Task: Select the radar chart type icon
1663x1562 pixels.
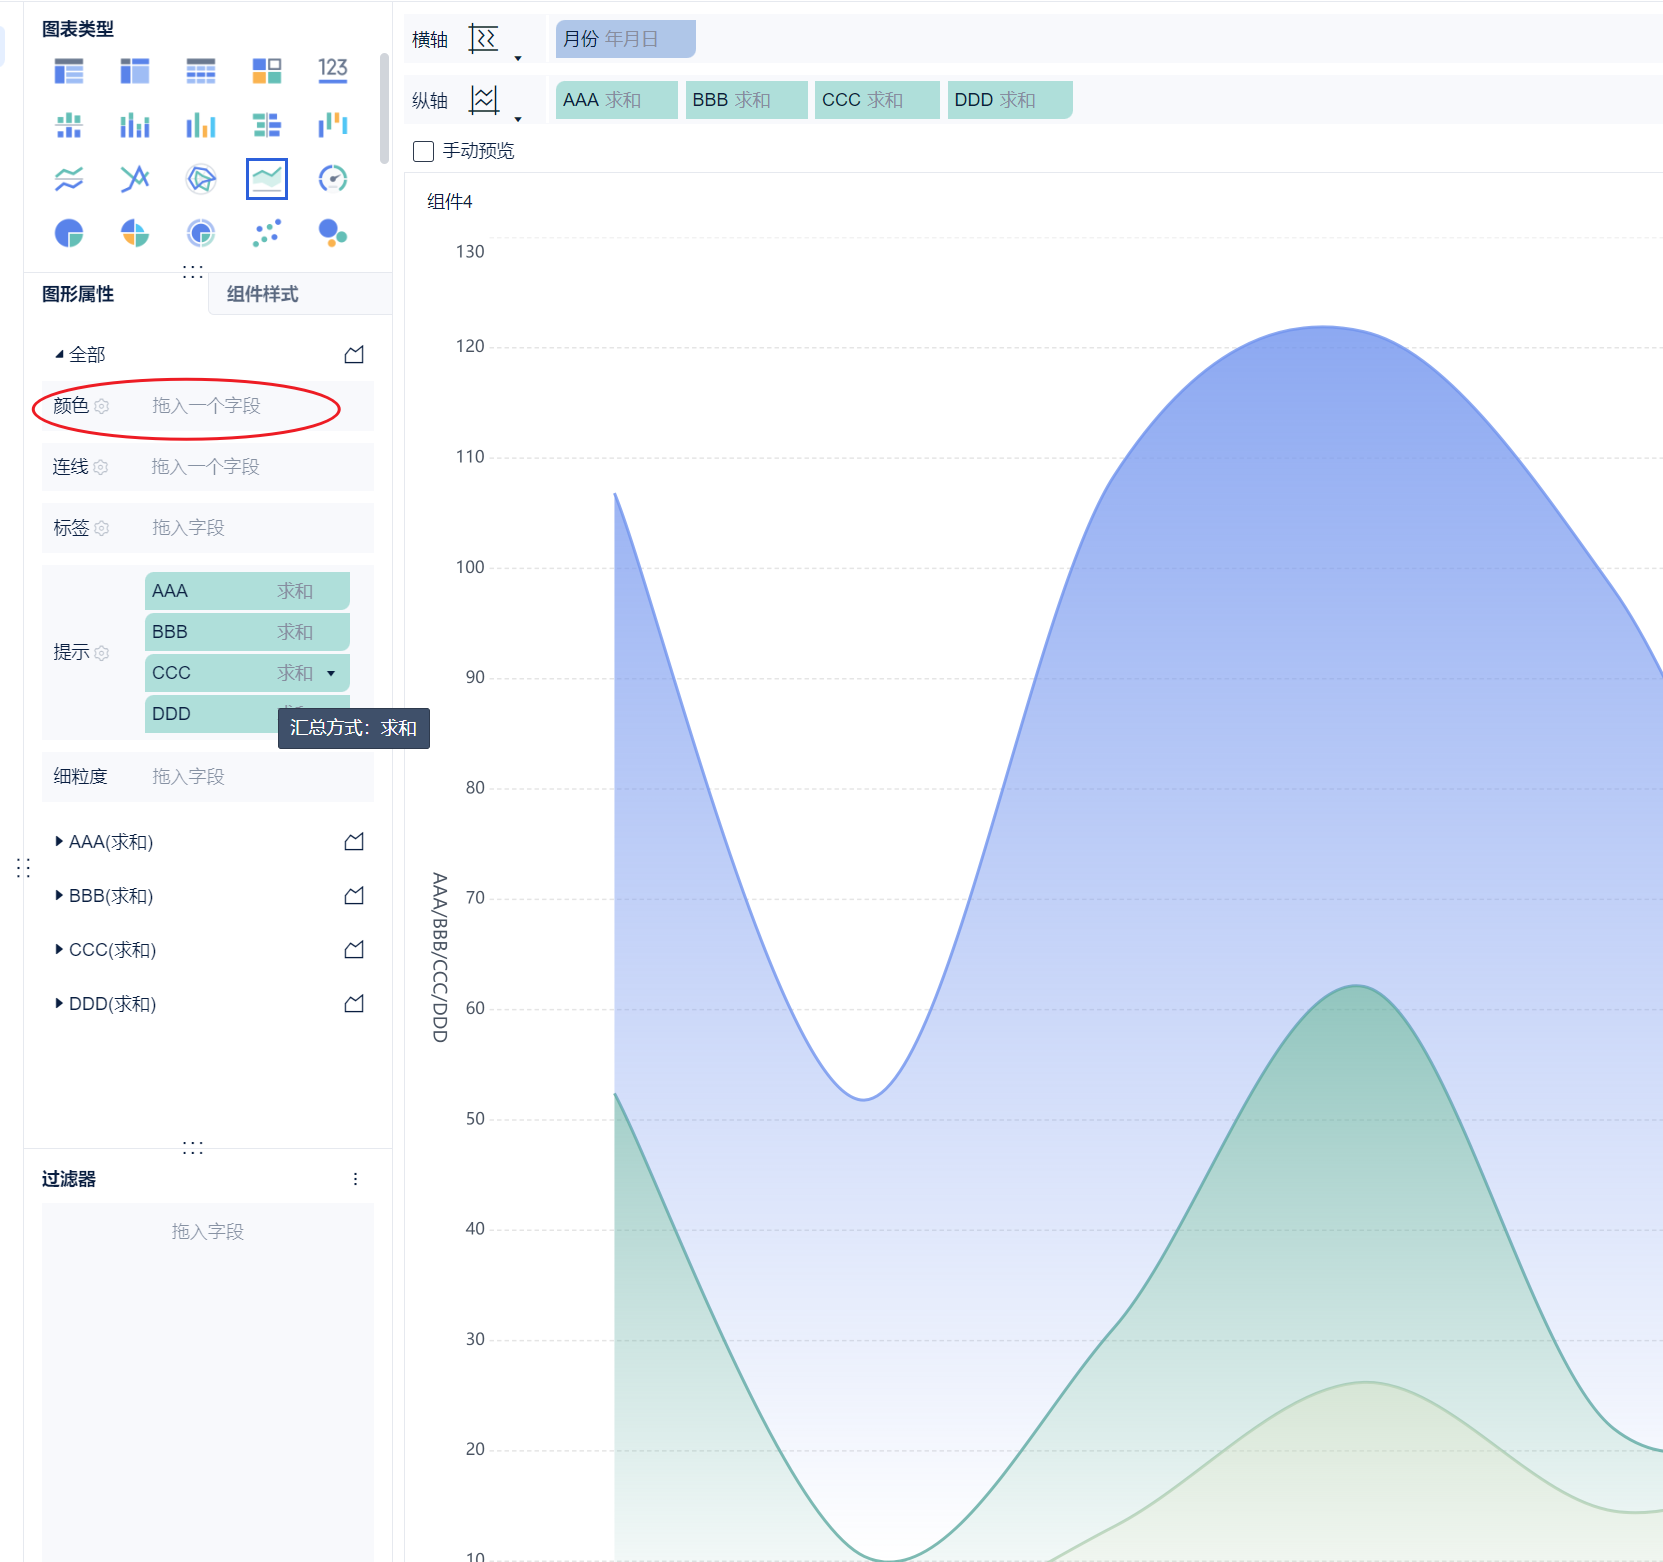Action: pos(201,179)
